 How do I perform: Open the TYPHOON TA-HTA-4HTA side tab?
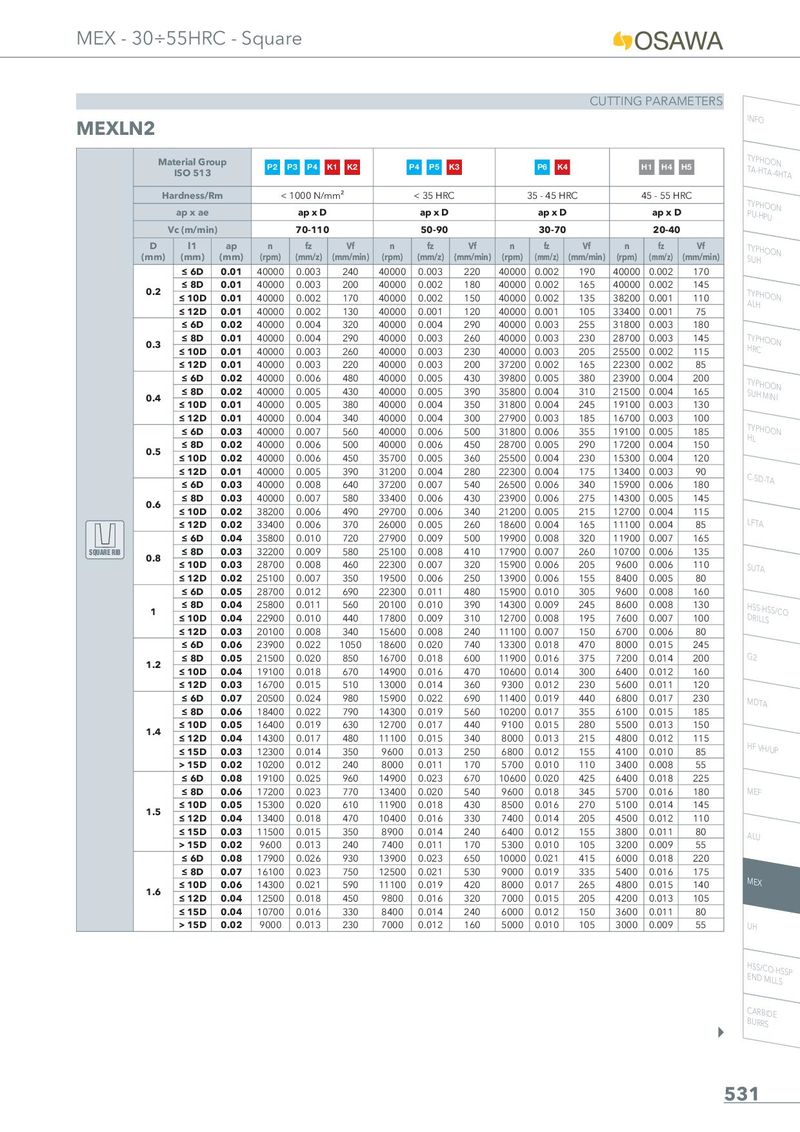770,166
